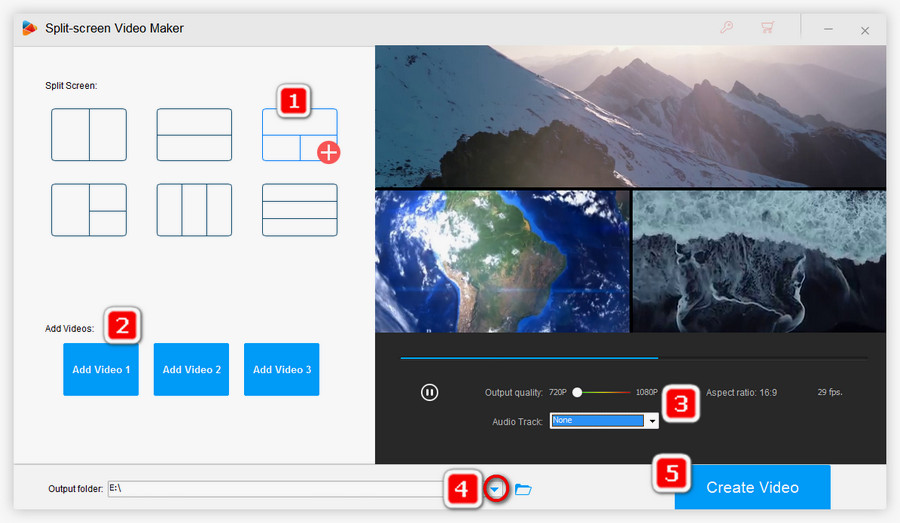The height and width of the screenshot is (523, 900).
Task: Click the Add Video 1 button
Action: (101, 370)
